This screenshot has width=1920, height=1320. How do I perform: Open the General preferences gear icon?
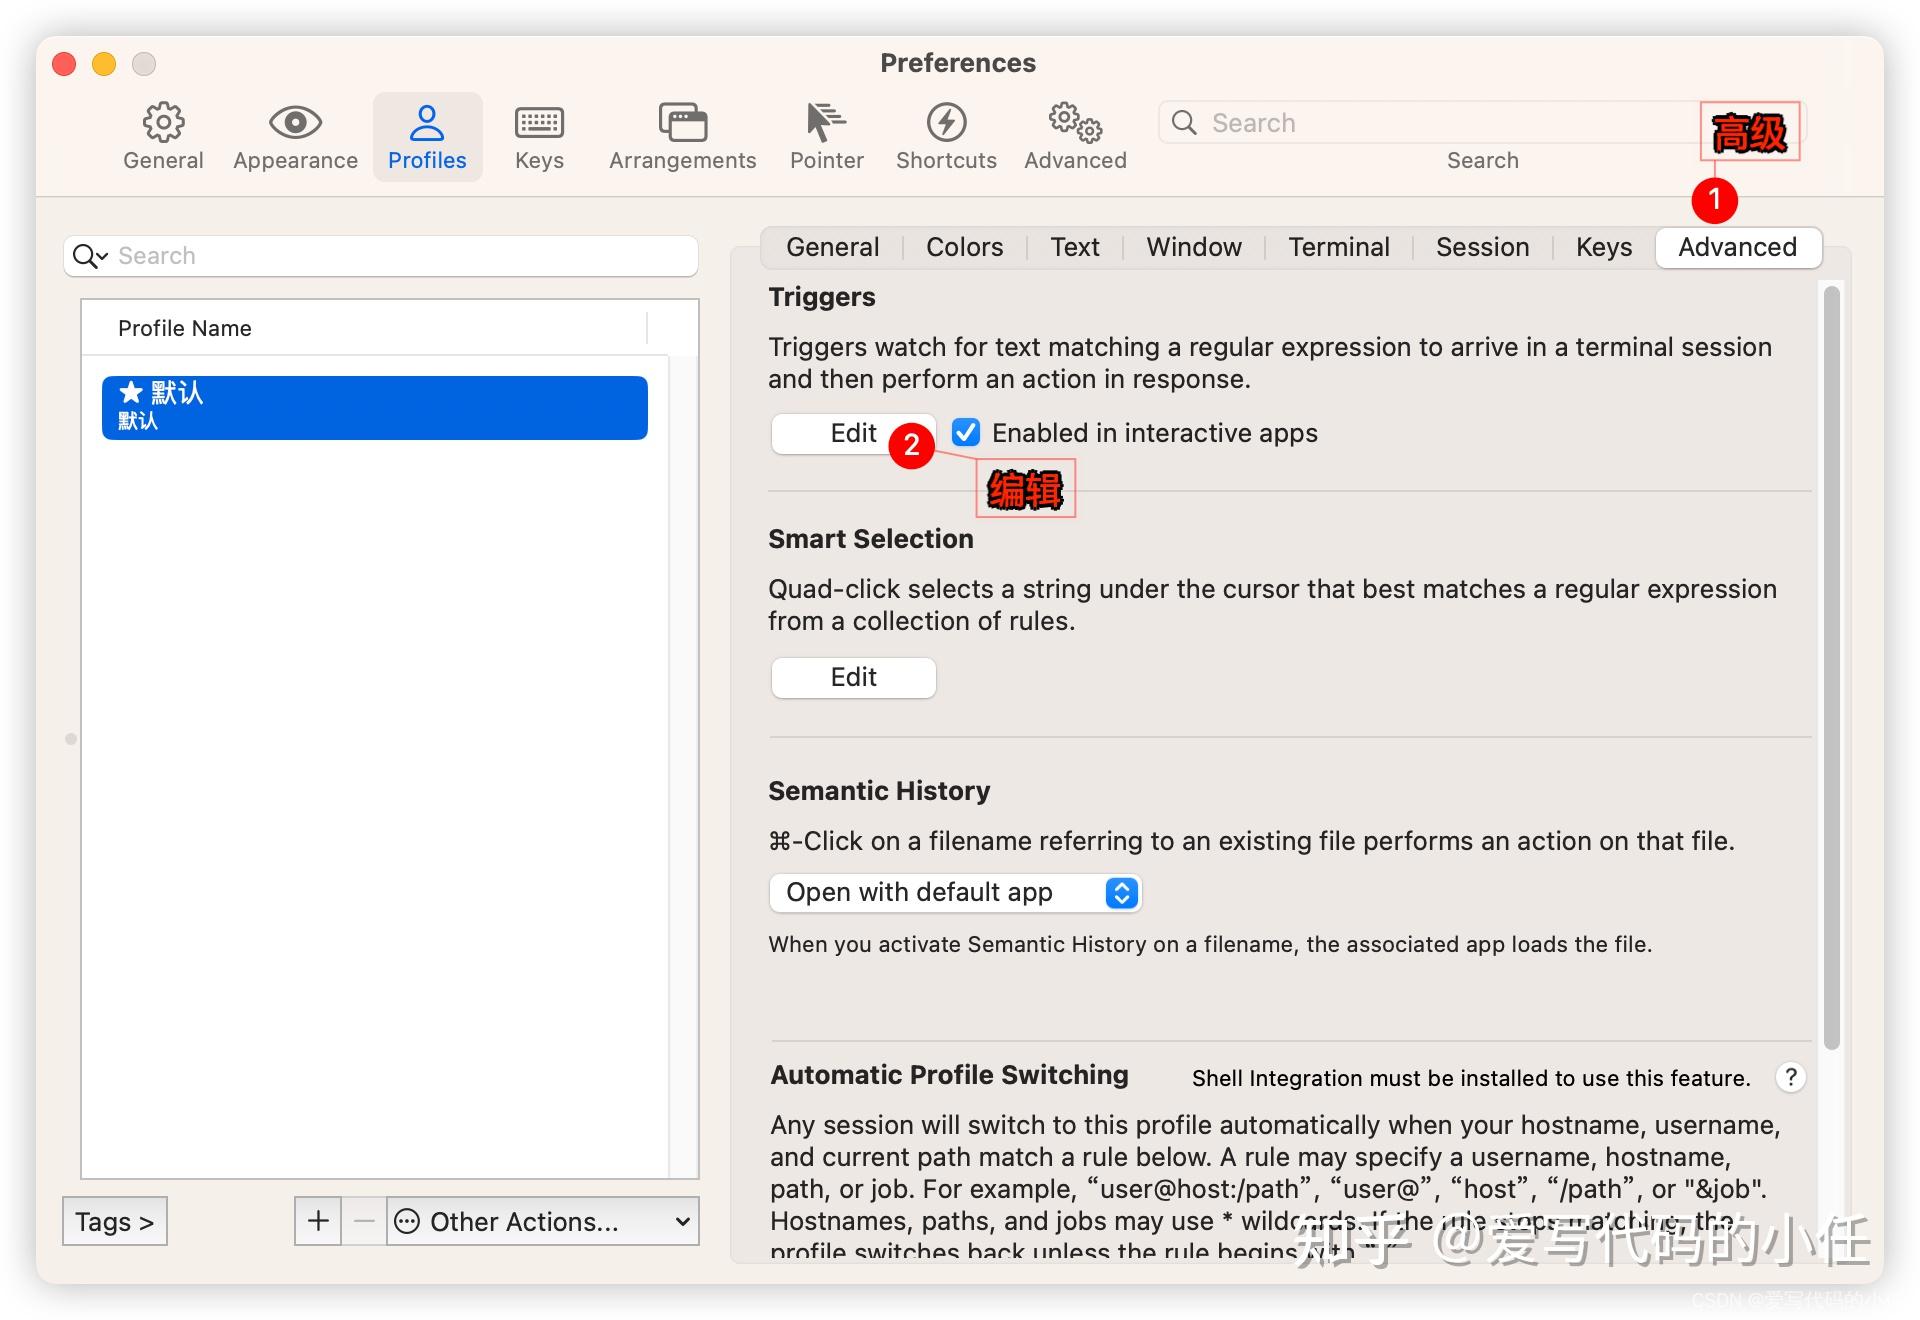tap(163, 124)
